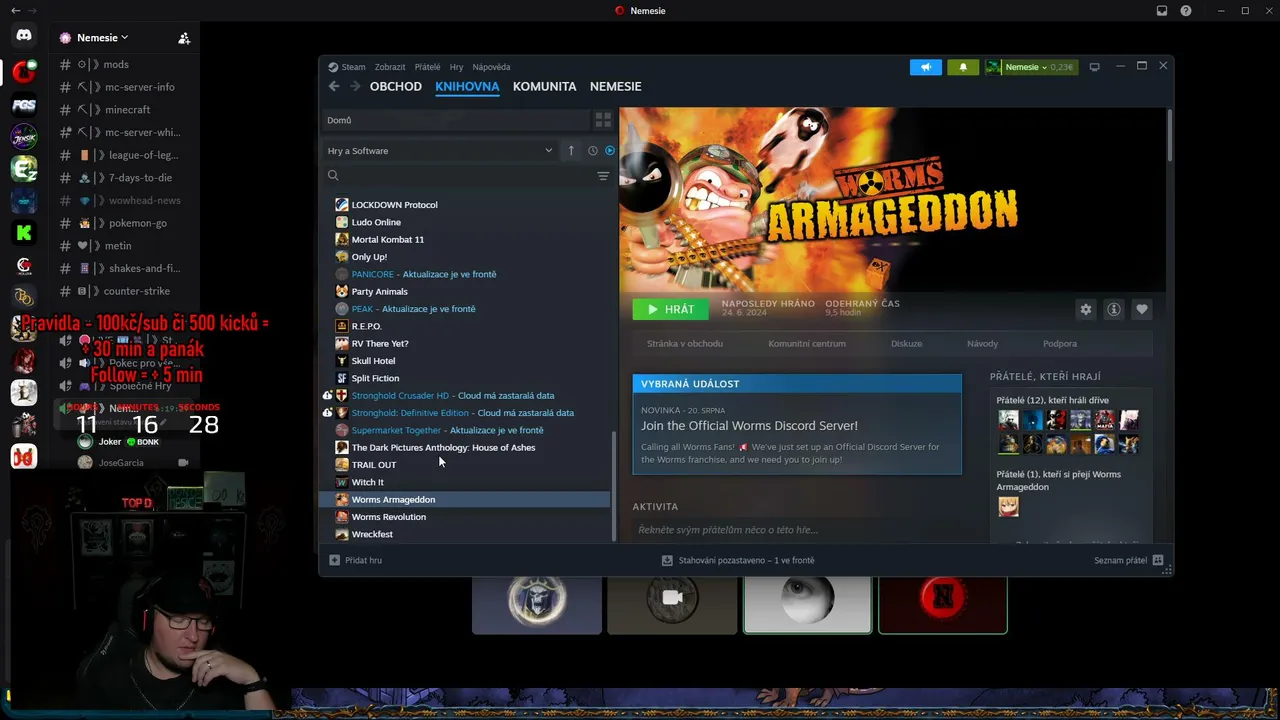Switch to the KNIHOVNA tab
Image resolution: width=1280 pixels, height=720 pixels.
tap(467, 86)
